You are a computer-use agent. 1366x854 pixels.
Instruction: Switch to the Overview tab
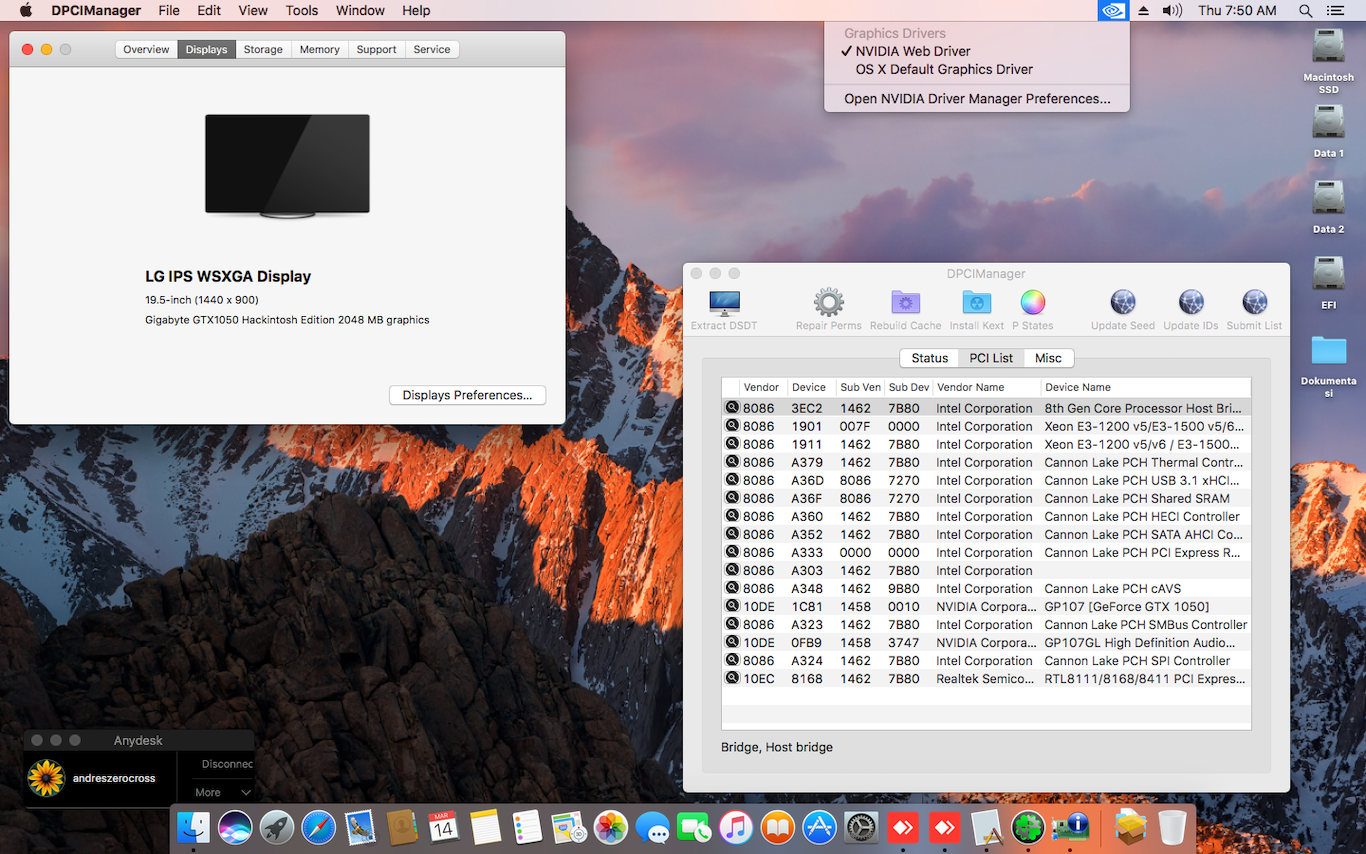(146, 49)
